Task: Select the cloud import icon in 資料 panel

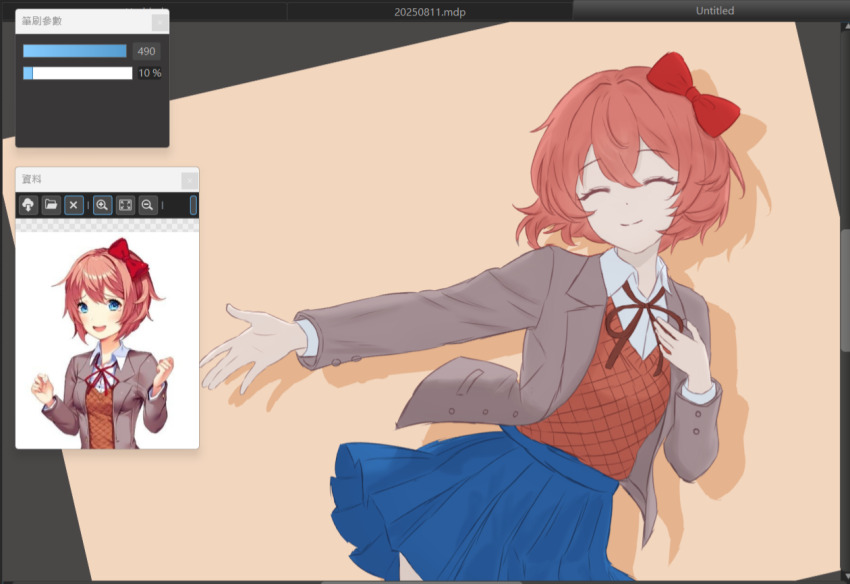Action: [x=28, y=205]
